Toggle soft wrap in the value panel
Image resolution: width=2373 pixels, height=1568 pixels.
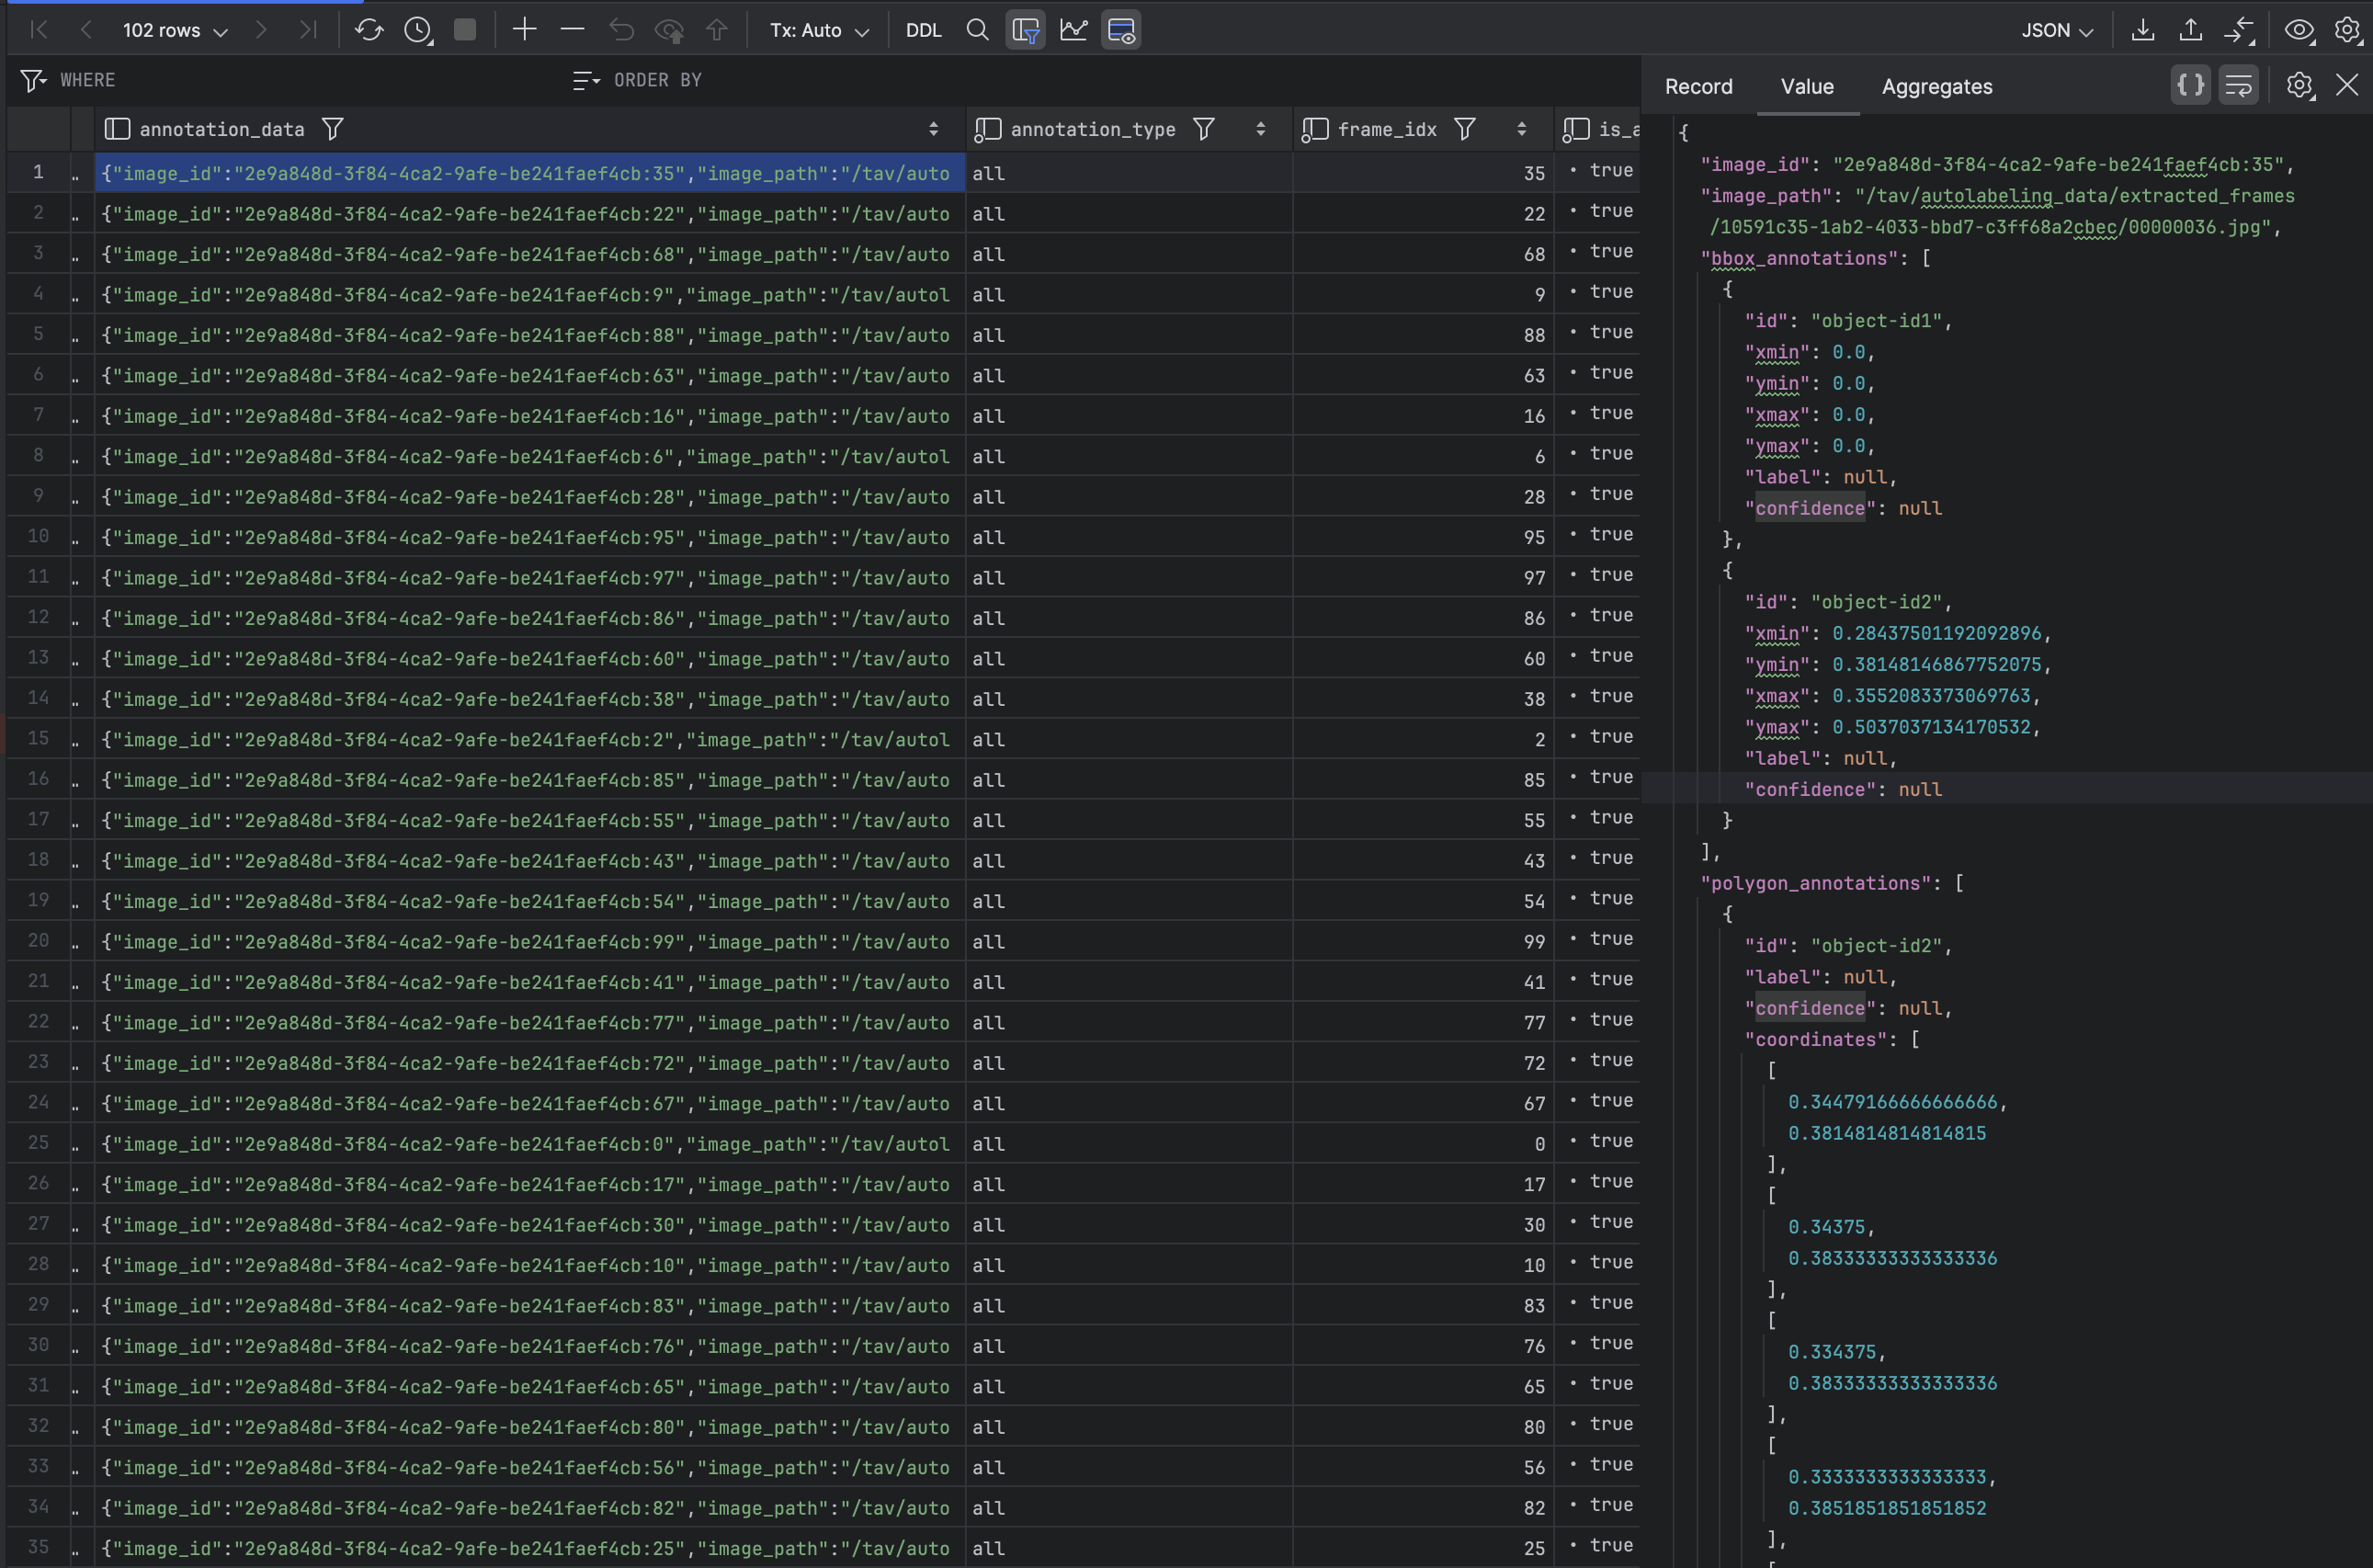coord(2238,86)
